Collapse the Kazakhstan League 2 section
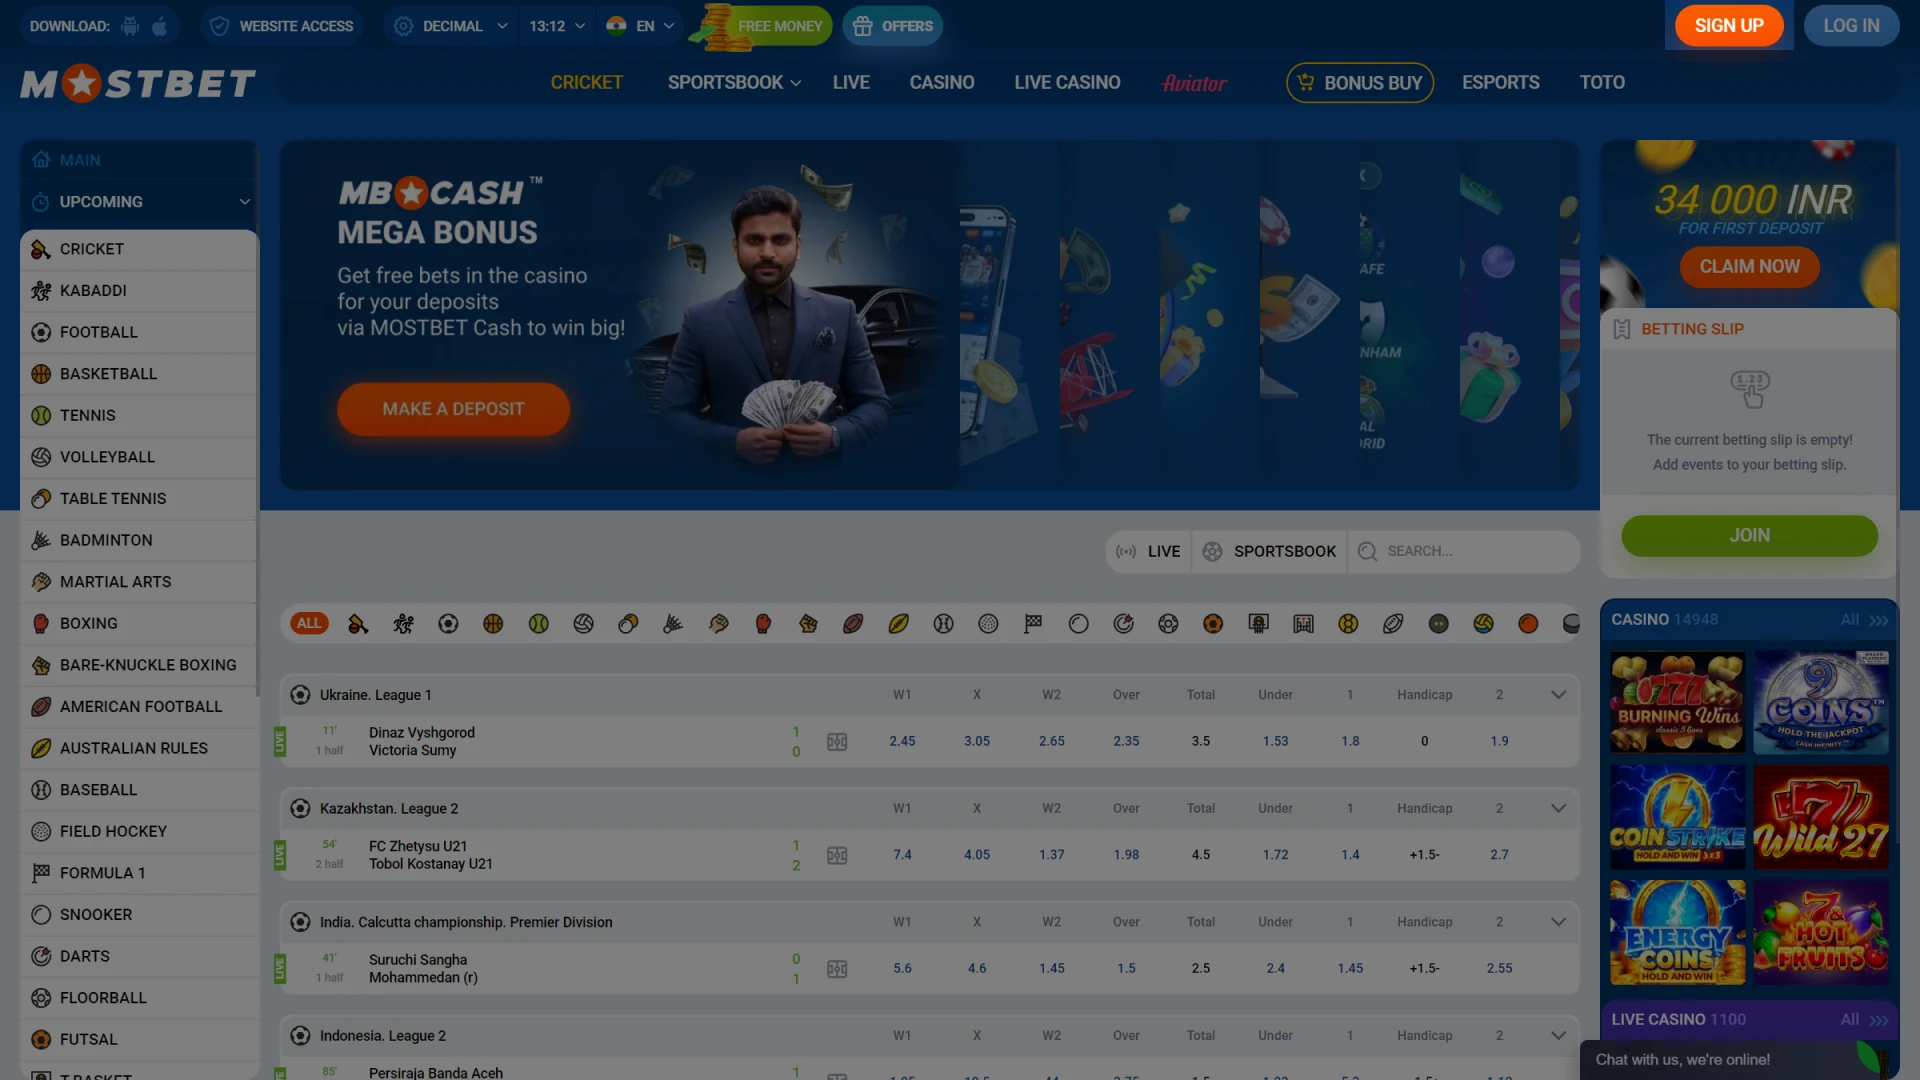The width and height of the screenshot is (1920, 1080). pos(1558,809)
